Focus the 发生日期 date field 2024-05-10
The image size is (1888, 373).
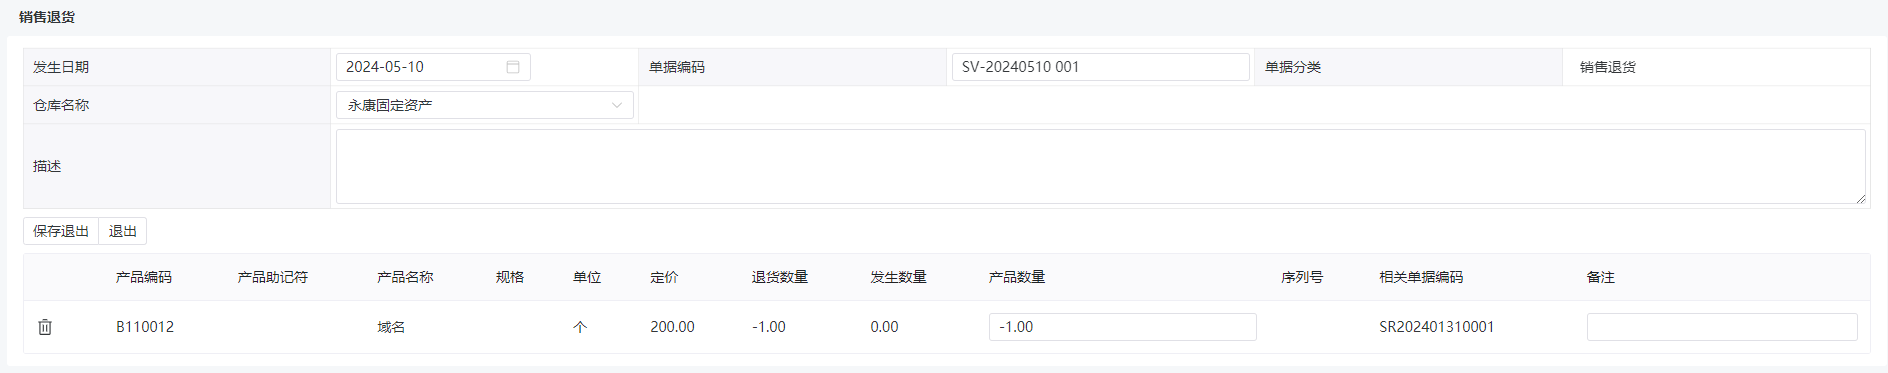(433, 67)
